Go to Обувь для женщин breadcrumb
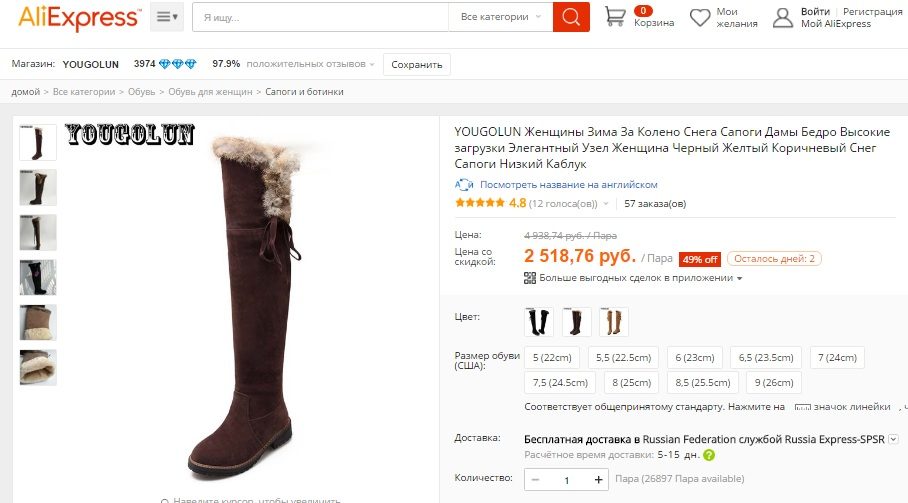 [210, 91]
